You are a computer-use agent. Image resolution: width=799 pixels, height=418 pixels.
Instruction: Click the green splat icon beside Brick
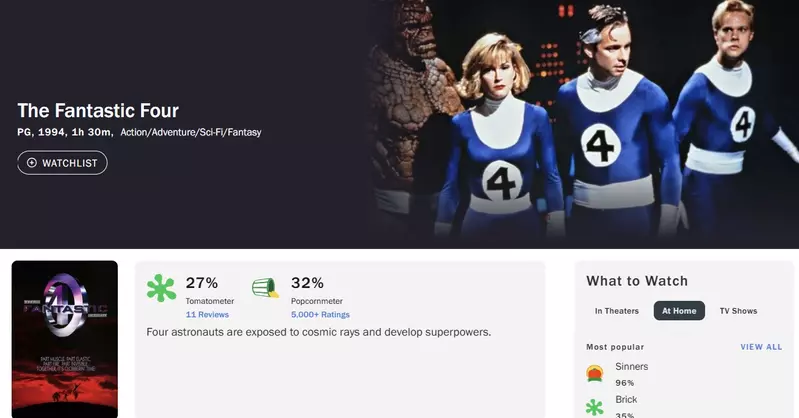coord(595,407)
